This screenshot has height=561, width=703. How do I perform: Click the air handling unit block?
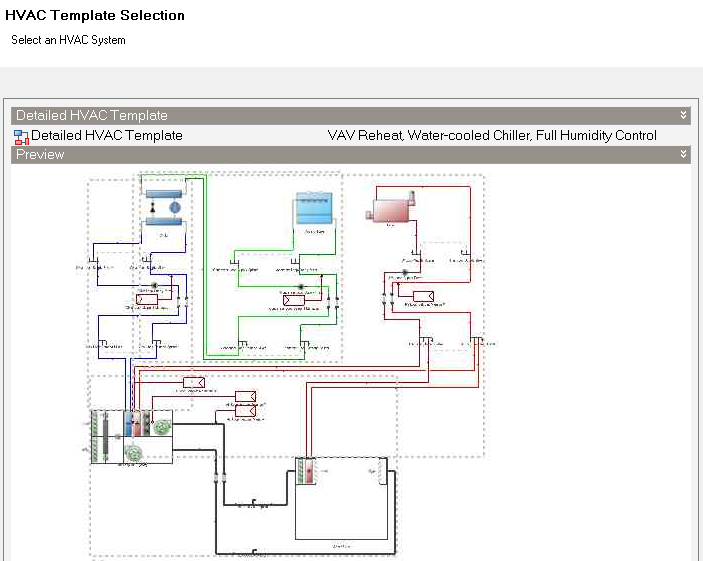(x=131, y=436)
